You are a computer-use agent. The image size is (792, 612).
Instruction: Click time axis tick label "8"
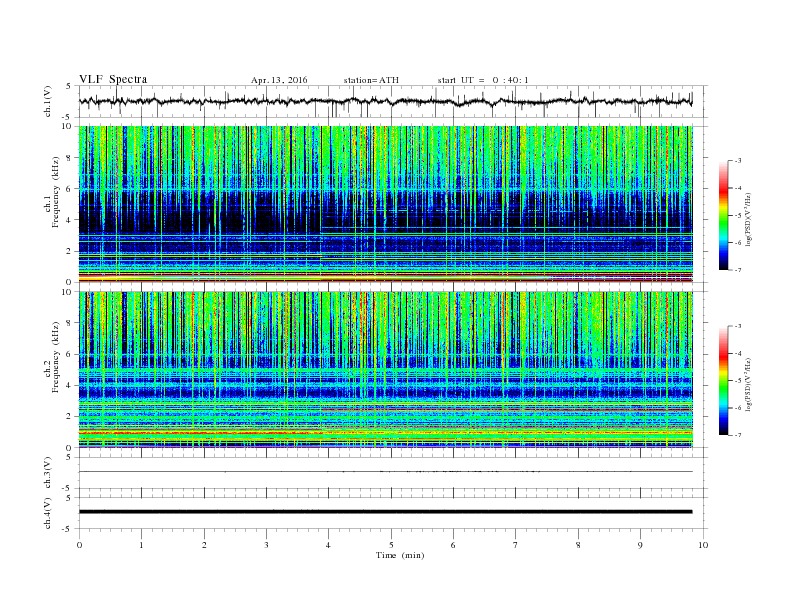(578, 545)
